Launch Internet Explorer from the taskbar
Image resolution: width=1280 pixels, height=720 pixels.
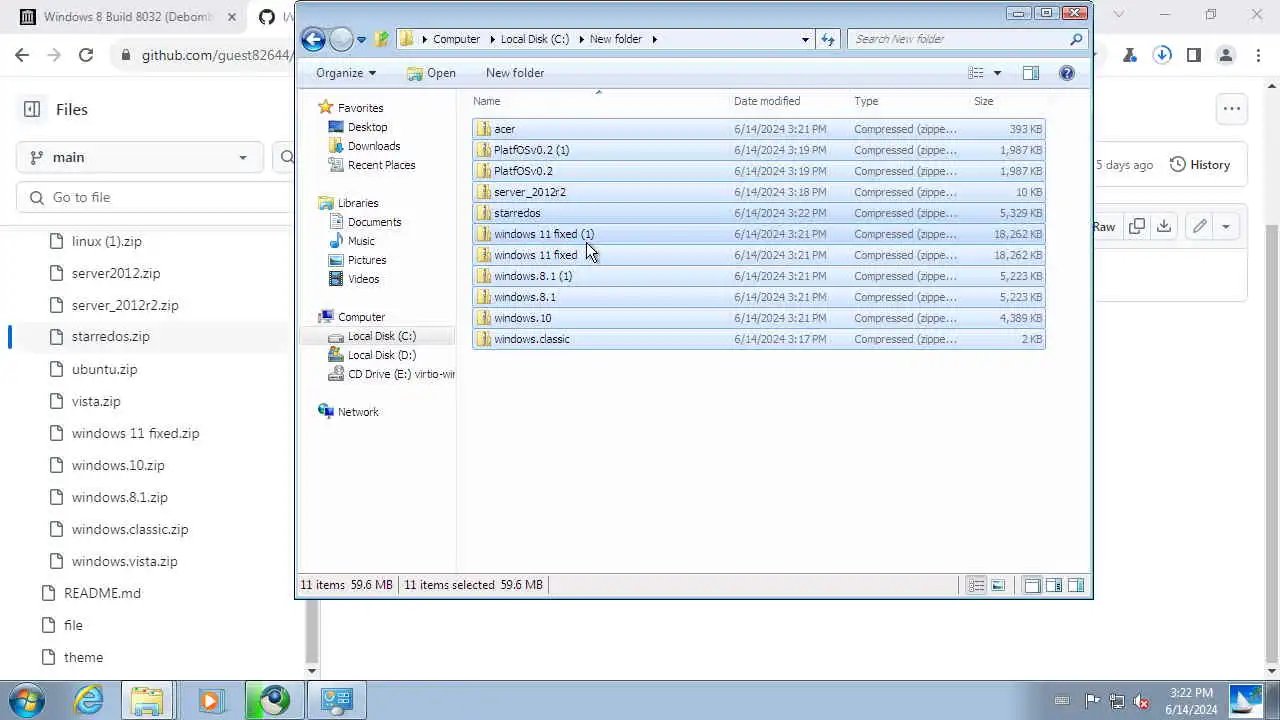coord(89,700)
